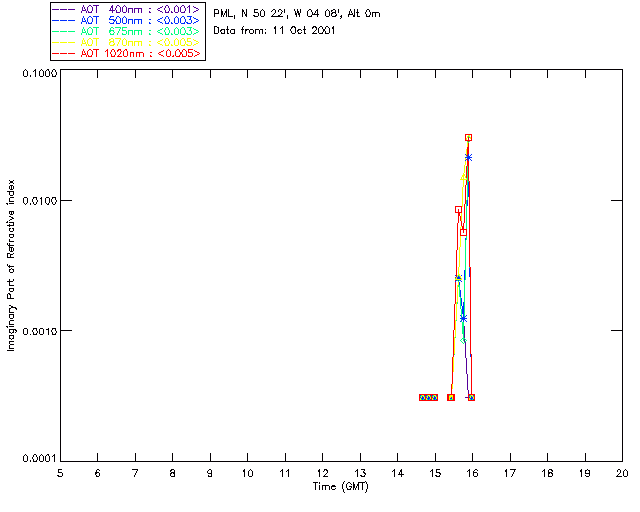Click the x-axis tick label 5
This screenshot has height=512, width=640.
[x=60, y=473]
